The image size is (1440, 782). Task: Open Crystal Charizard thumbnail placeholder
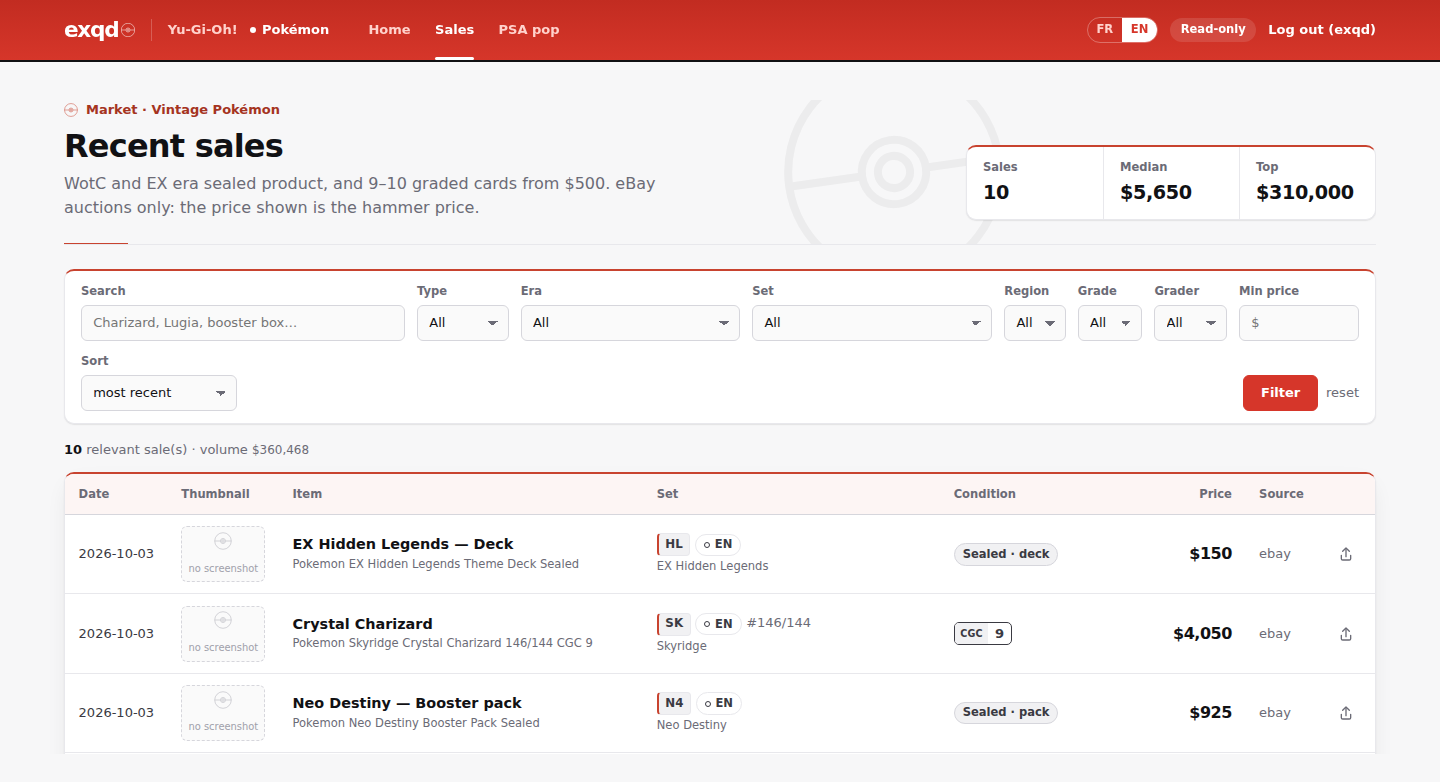[x=223, y=634]
